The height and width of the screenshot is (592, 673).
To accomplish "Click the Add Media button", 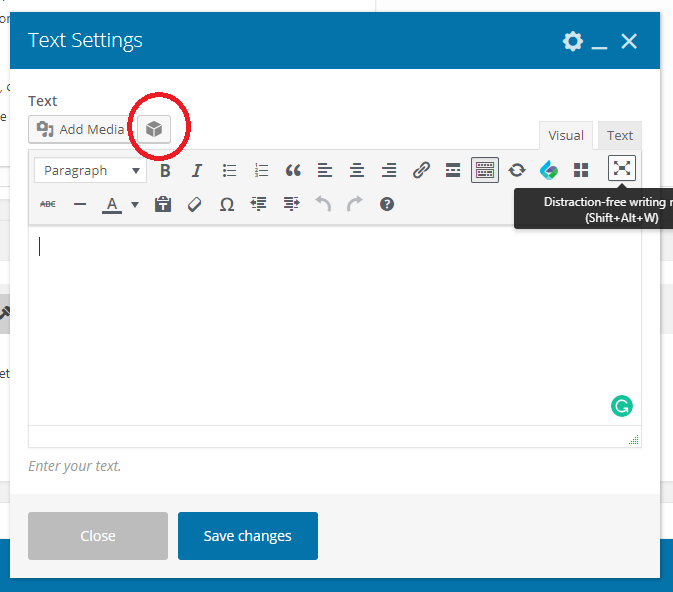I will coord(79,129).
